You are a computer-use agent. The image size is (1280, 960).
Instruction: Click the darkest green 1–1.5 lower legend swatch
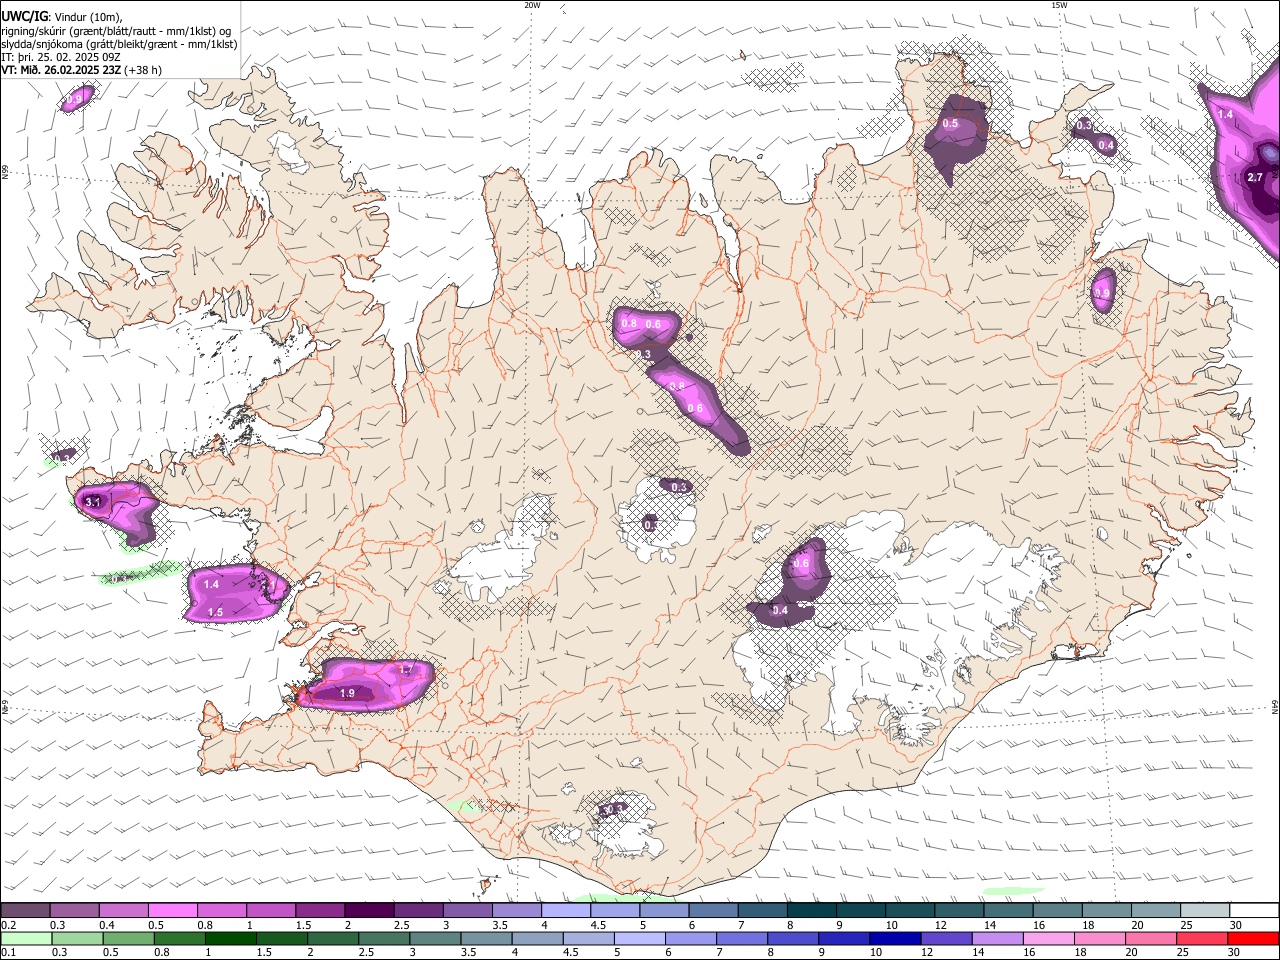click(x=231, y=938)
